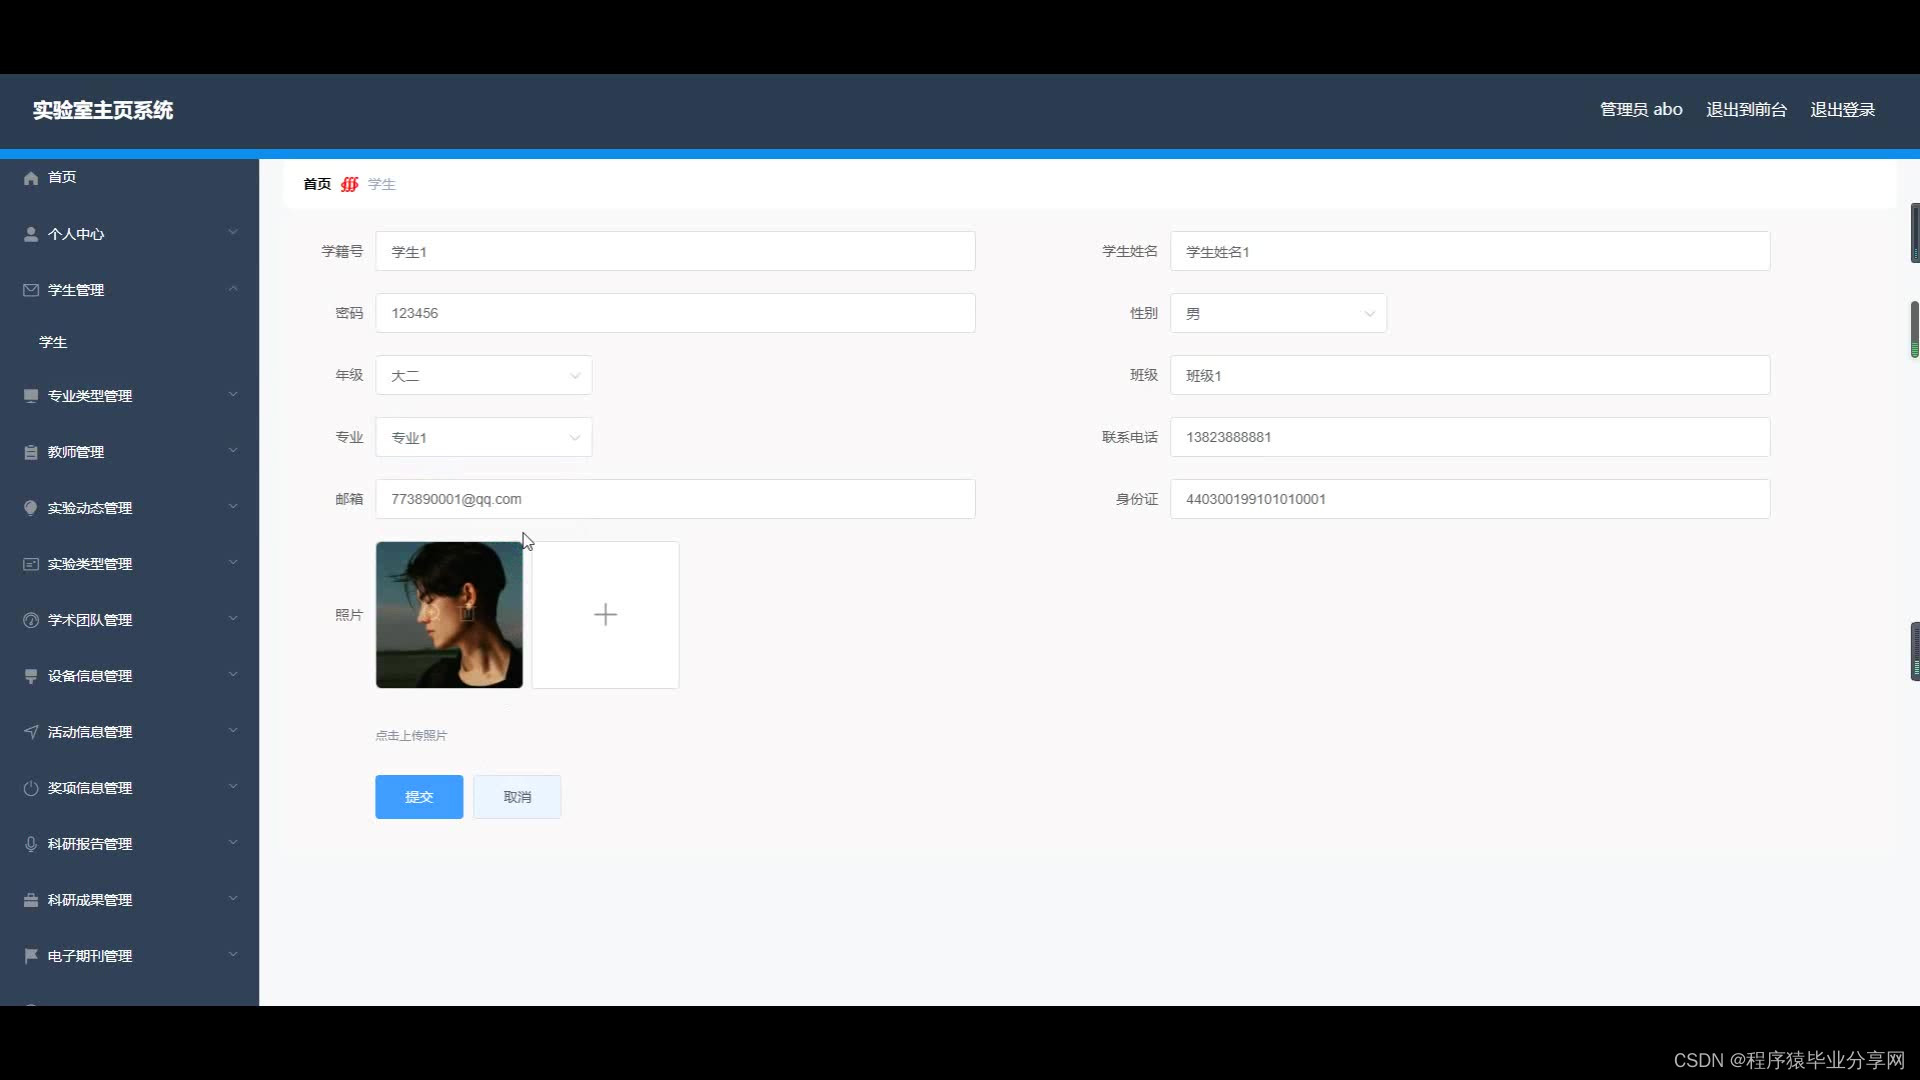
Task: Click the power icon beside 奖项信息管理
Action: [x=31, y=788]
